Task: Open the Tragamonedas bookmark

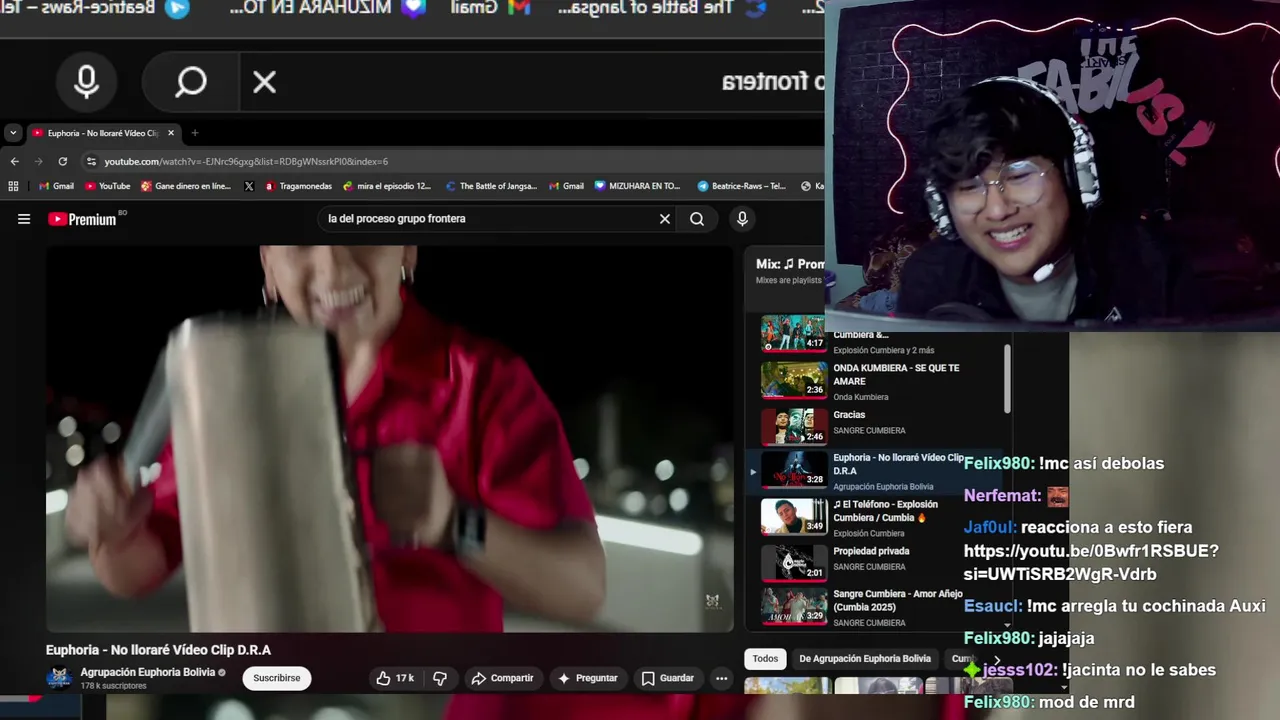Action: (298, 186)
